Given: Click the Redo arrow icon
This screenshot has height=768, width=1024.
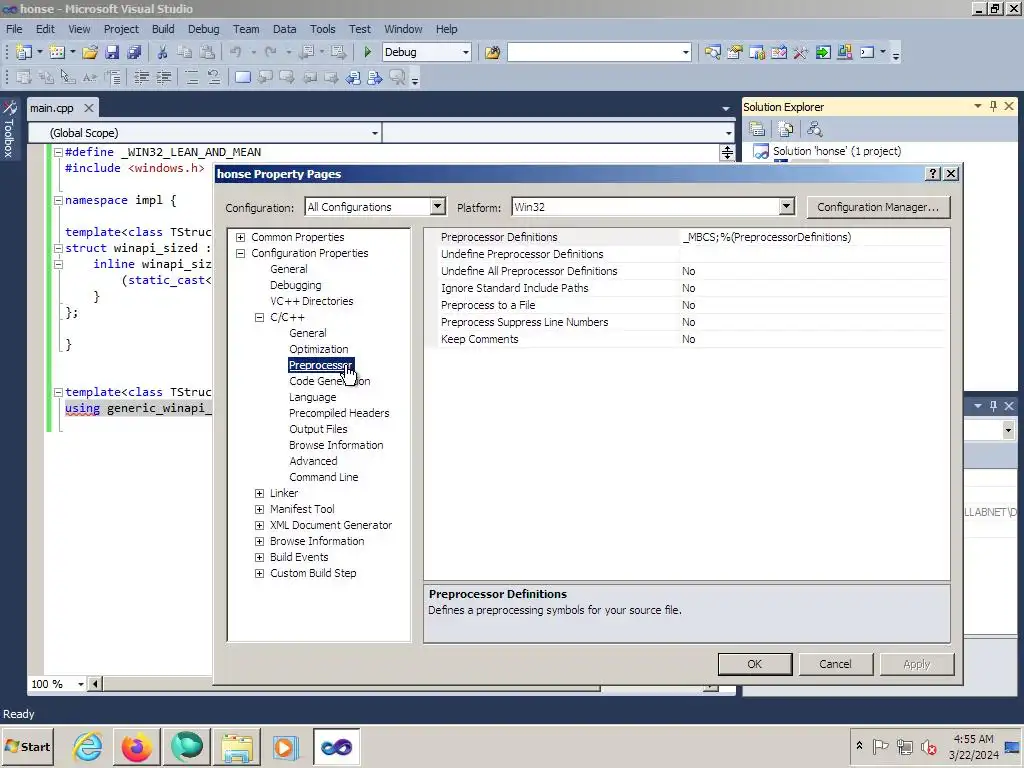Looking at the screenshot, I should [270, 52].
